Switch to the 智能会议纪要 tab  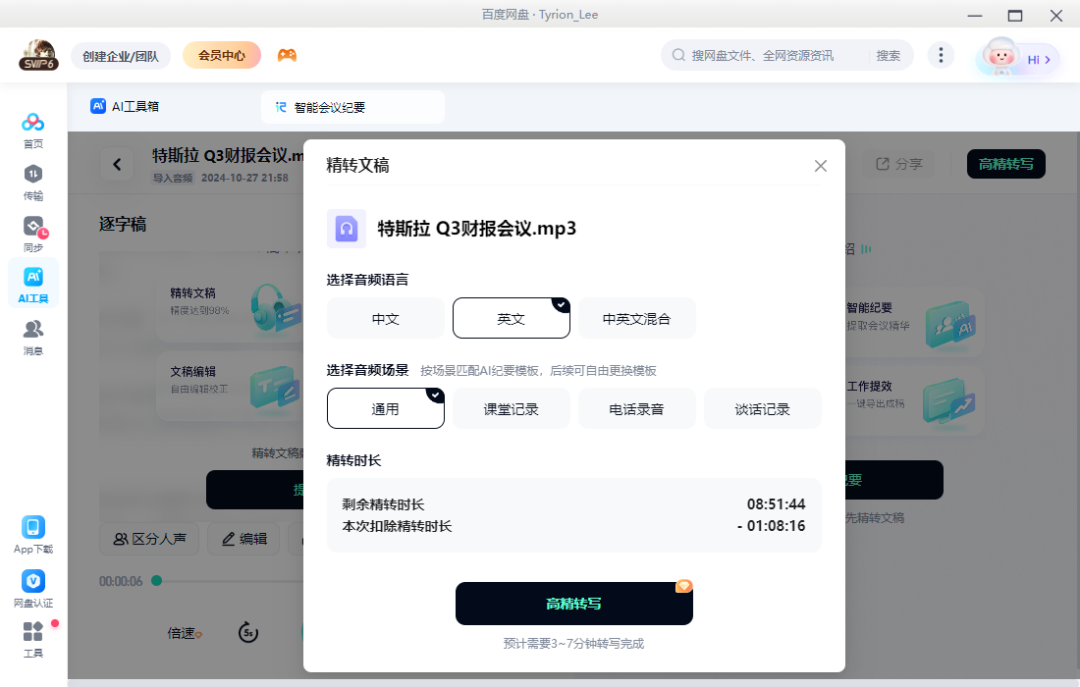point(353,107)
